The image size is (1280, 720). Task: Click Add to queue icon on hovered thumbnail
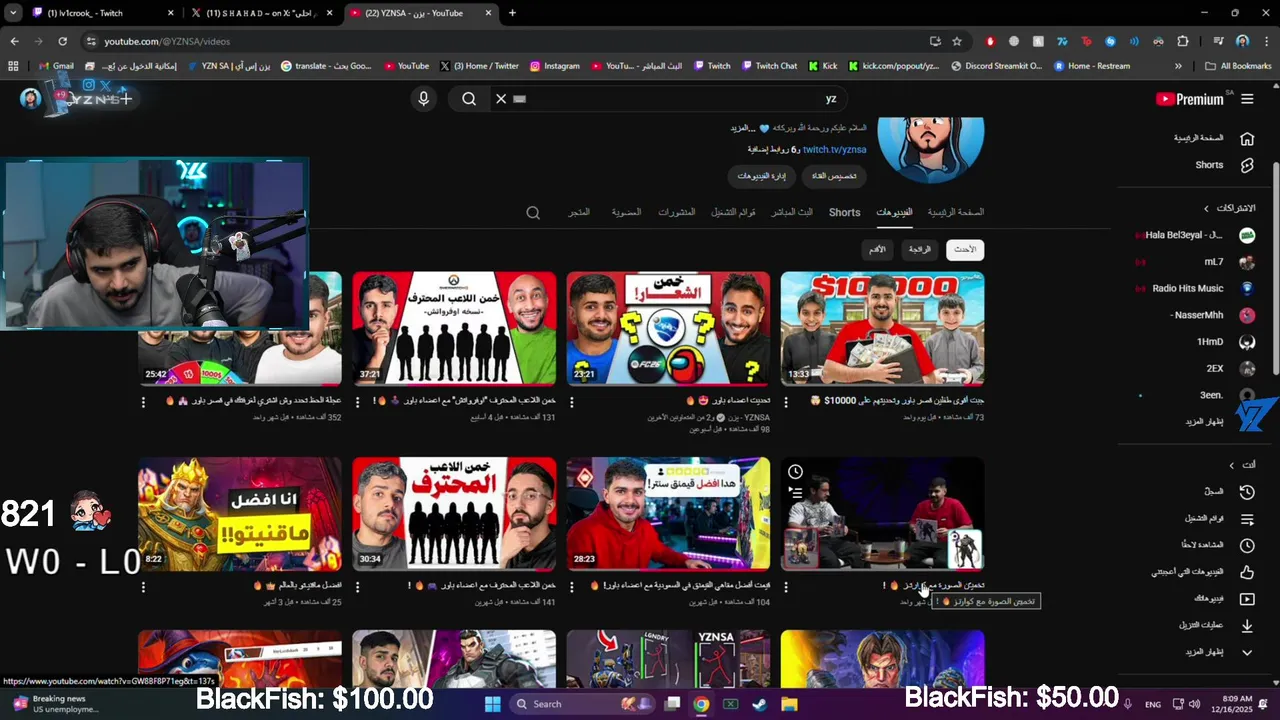795,493
